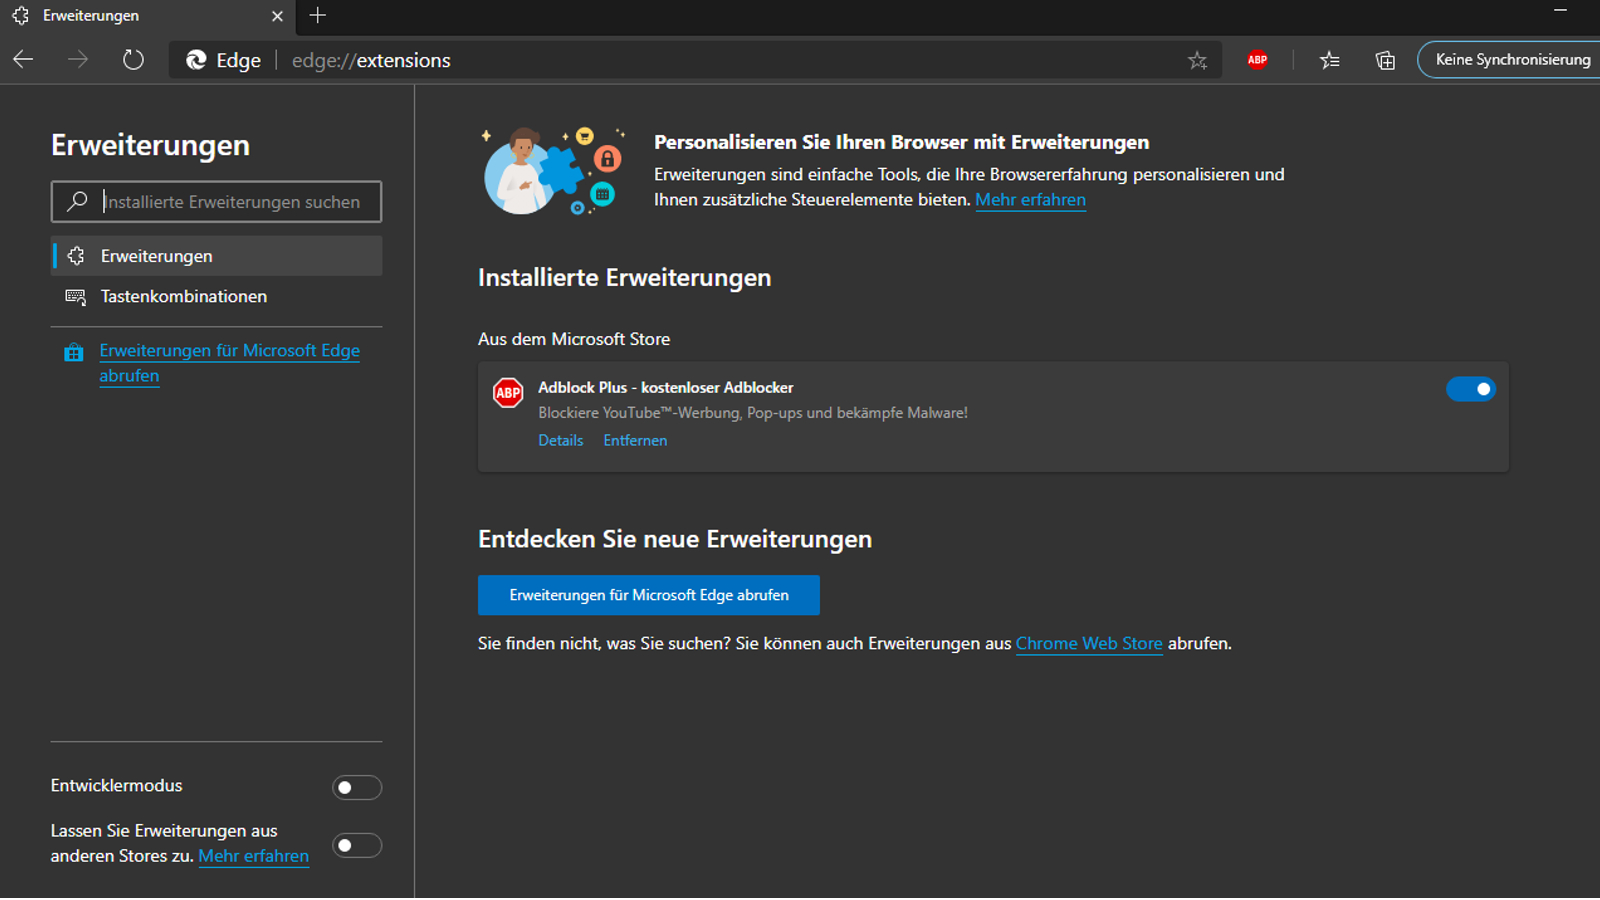
Task: Open the Chrome Web Store link
Action: (1089, 644)
